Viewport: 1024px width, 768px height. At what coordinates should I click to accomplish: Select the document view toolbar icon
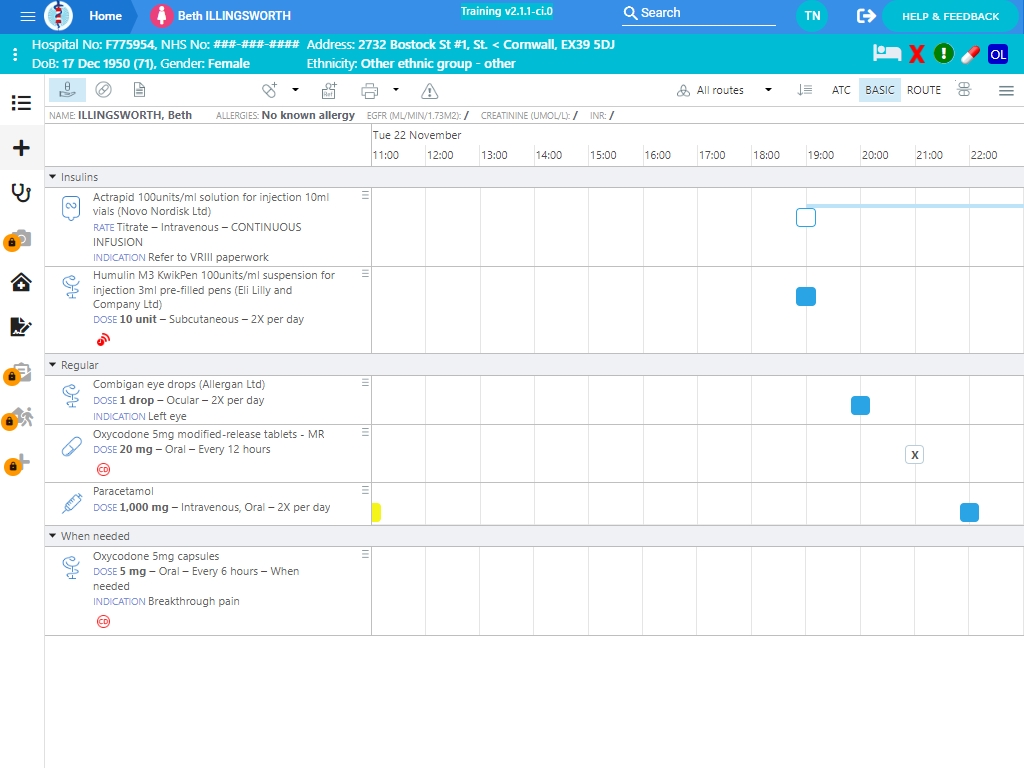point(139,90)
